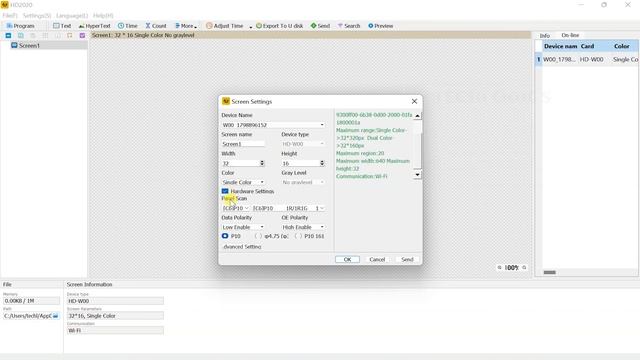Click the Program toolbar icon

point(20,26)
